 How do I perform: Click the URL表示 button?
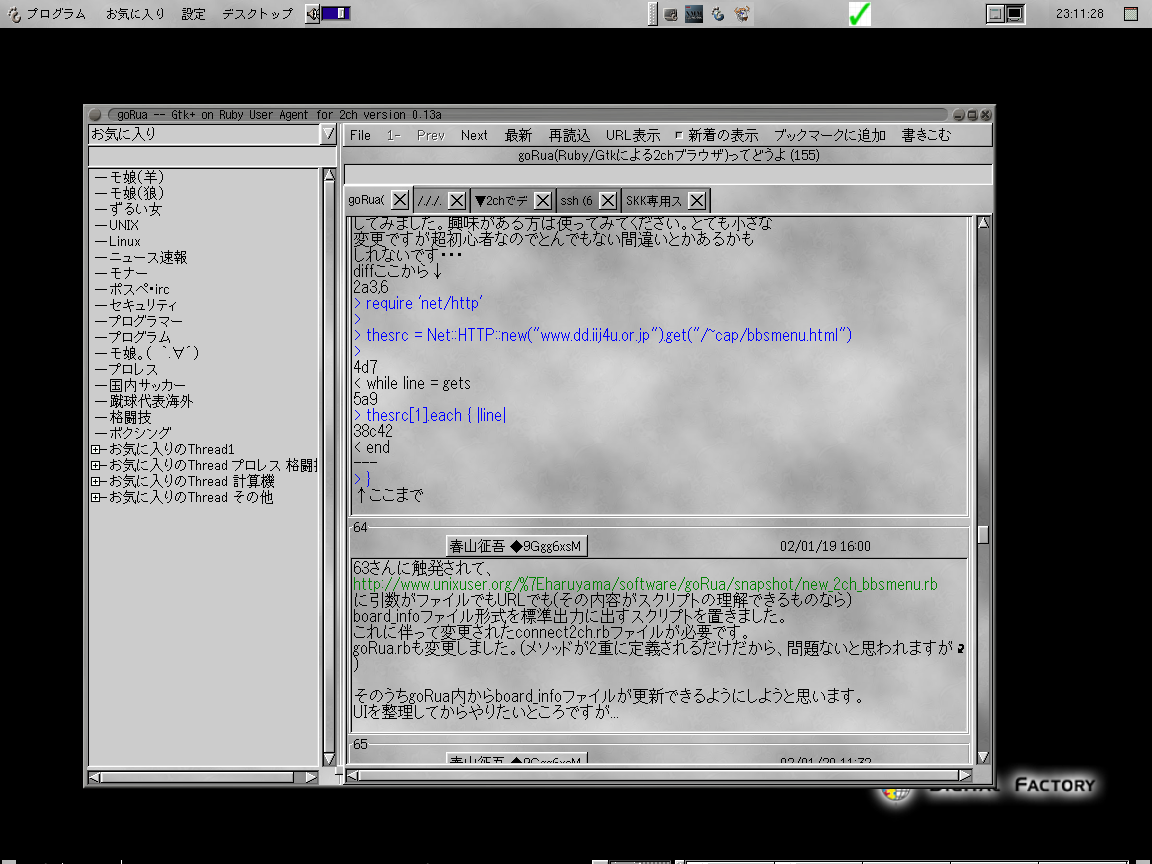tap(633, 135)
